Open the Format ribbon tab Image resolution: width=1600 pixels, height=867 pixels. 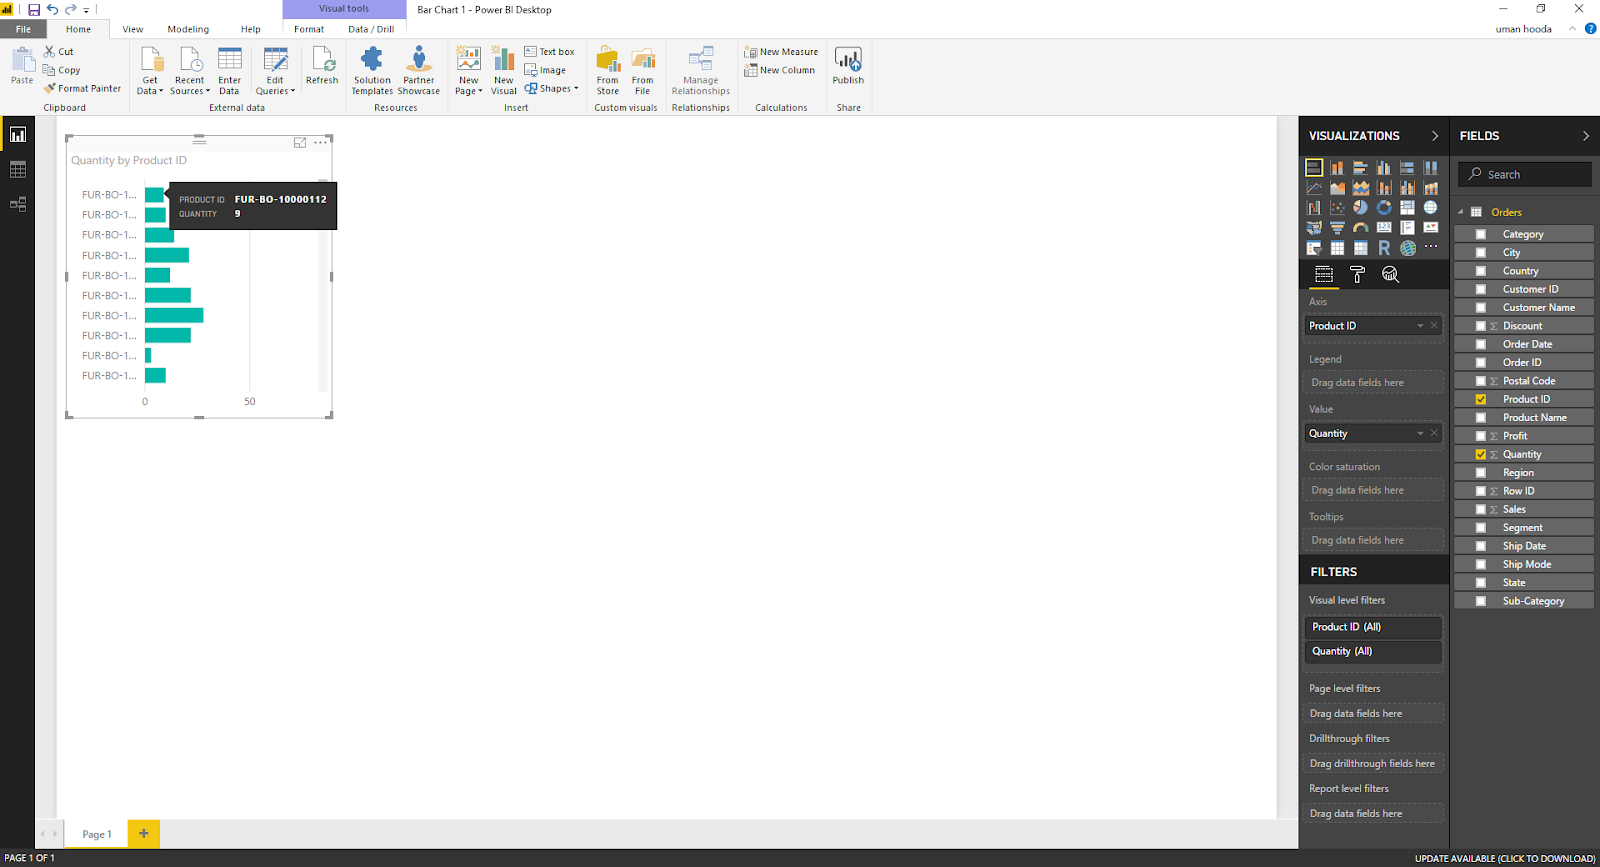click(x=309, y=29)
